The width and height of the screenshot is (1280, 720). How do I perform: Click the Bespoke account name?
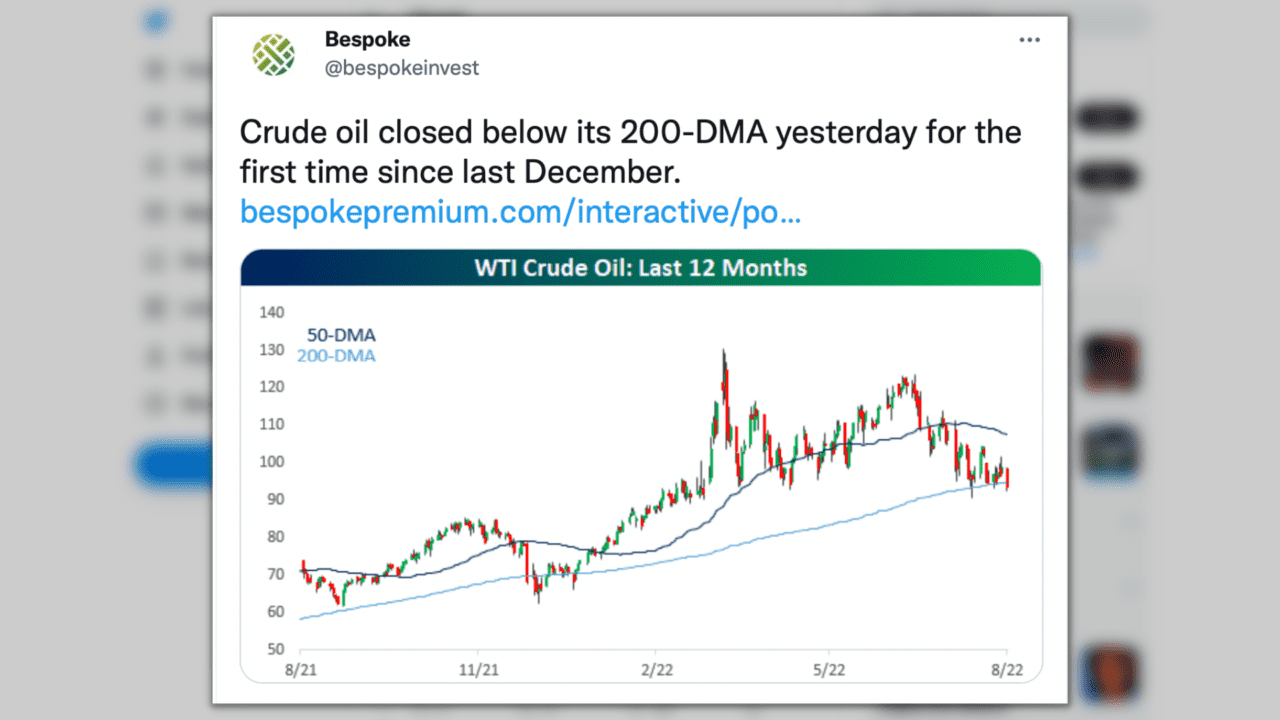(367, 40)
